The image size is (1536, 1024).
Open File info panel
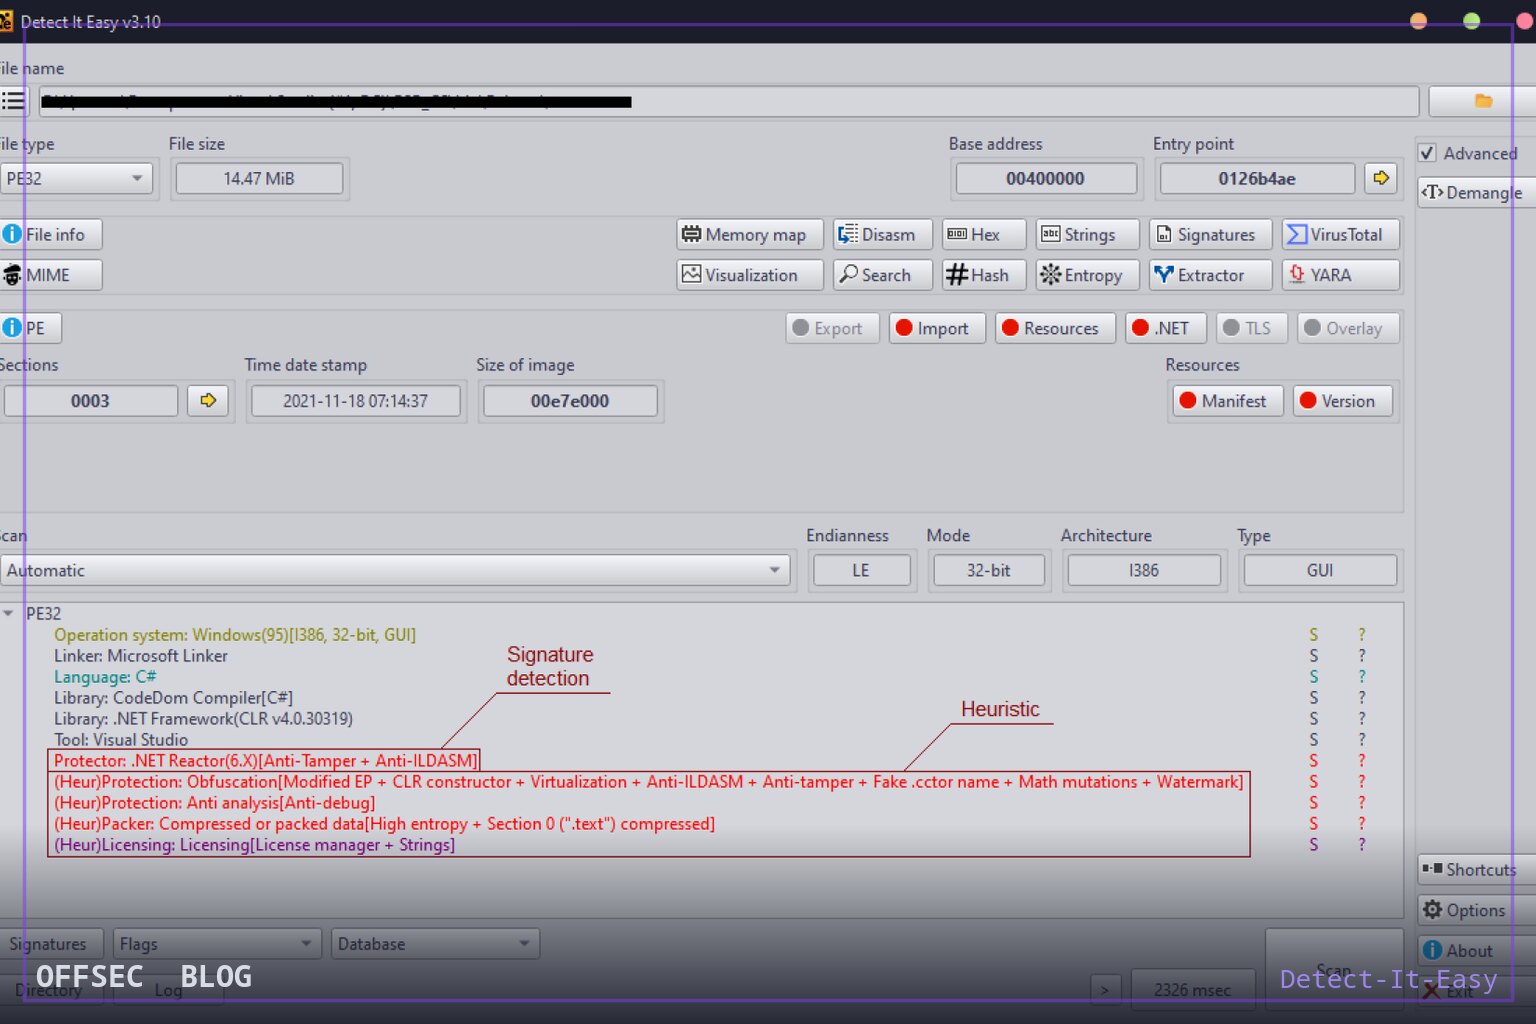(50, 234)
